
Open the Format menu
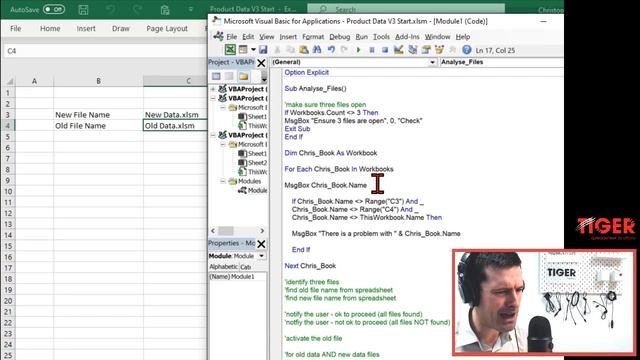pos(313,37)
